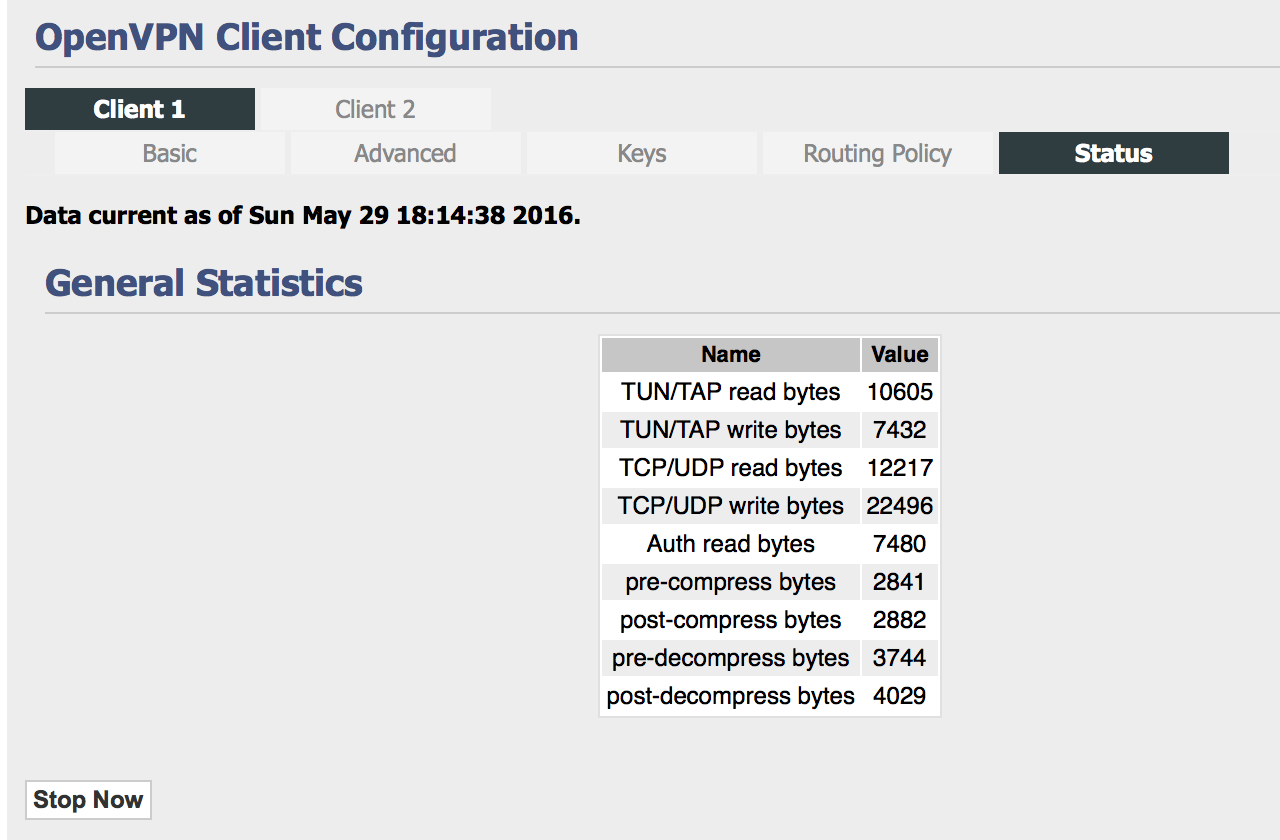Select the Auth read bytes label
Image resolution: width=1280 pixels, height=840 pixels.
731,544
